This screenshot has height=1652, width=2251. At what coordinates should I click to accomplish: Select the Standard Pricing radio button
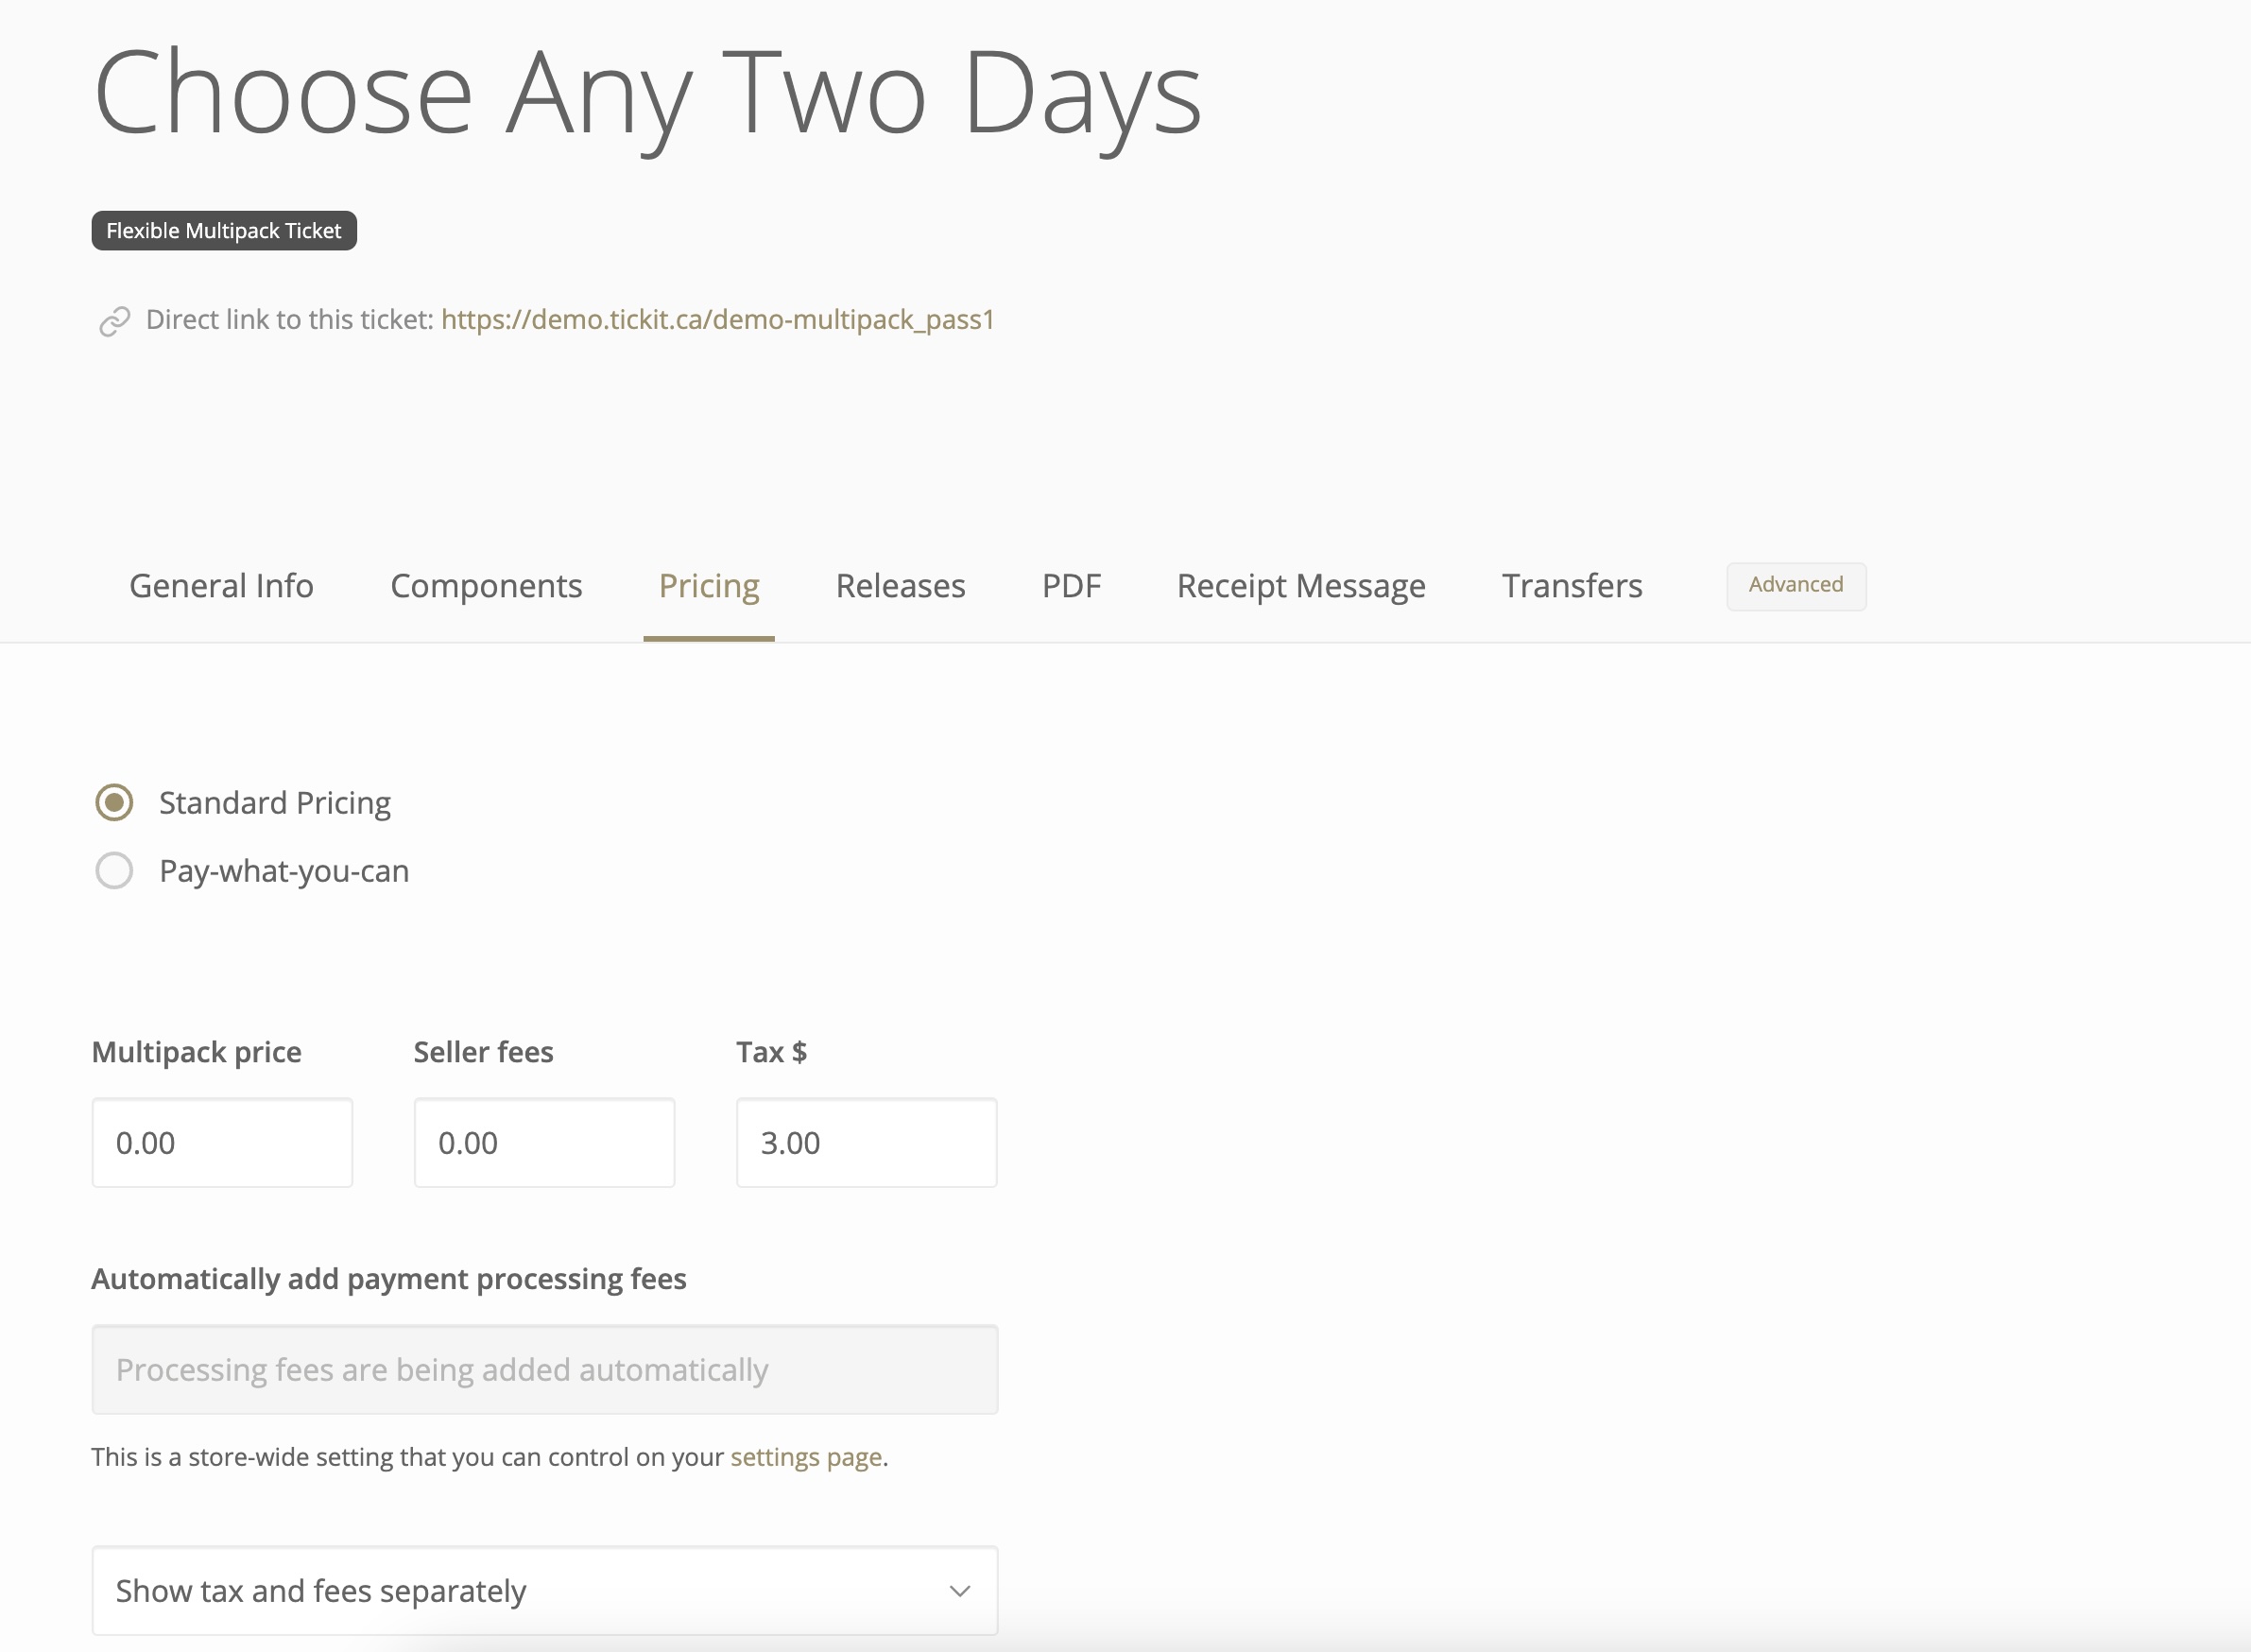113,802
